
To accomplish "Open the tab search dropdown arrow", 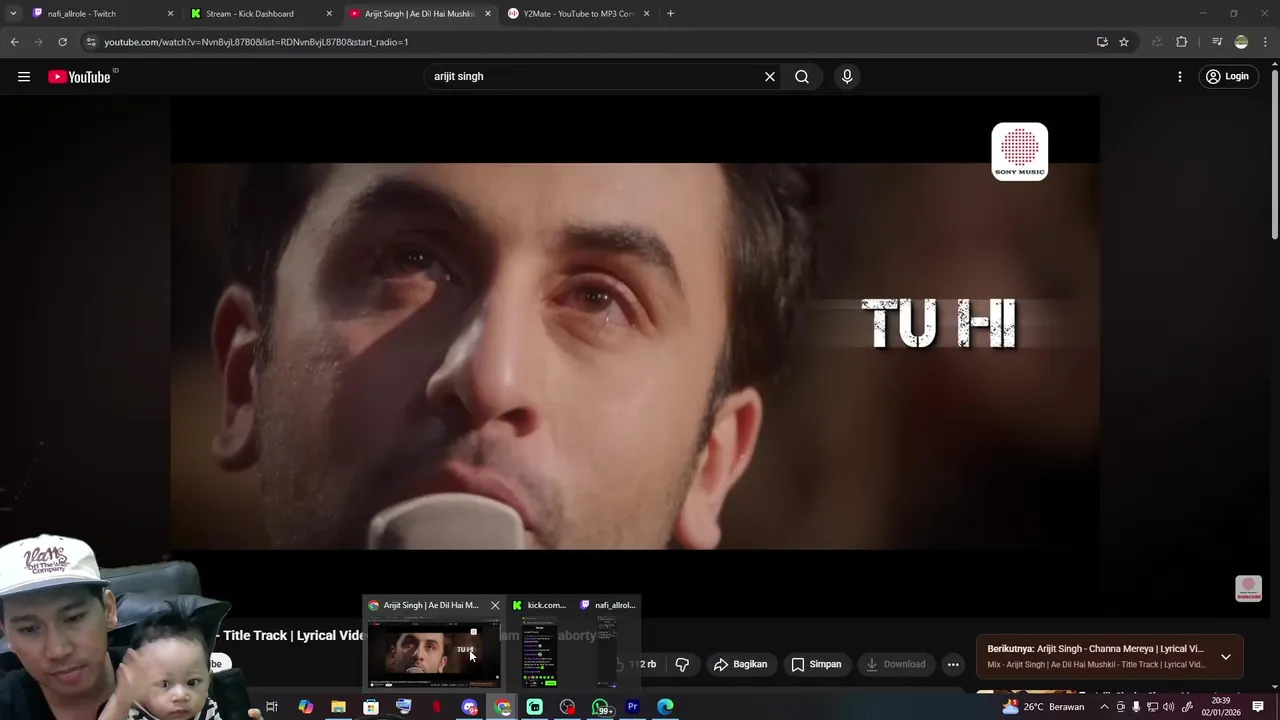I will [x=12, y=14].
